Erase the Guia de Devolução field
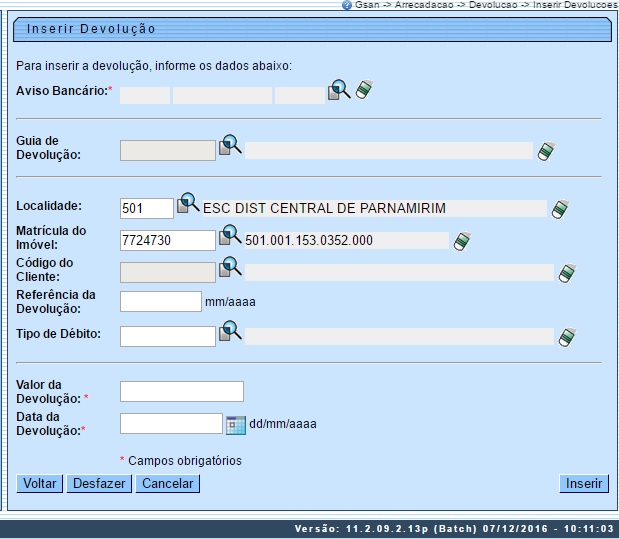Viewport: 619px width, 539px height. 546,151
